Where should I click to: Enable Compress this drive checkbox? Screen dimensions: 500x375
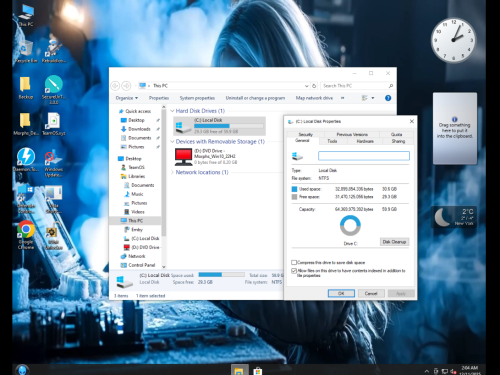coord(294,262)
